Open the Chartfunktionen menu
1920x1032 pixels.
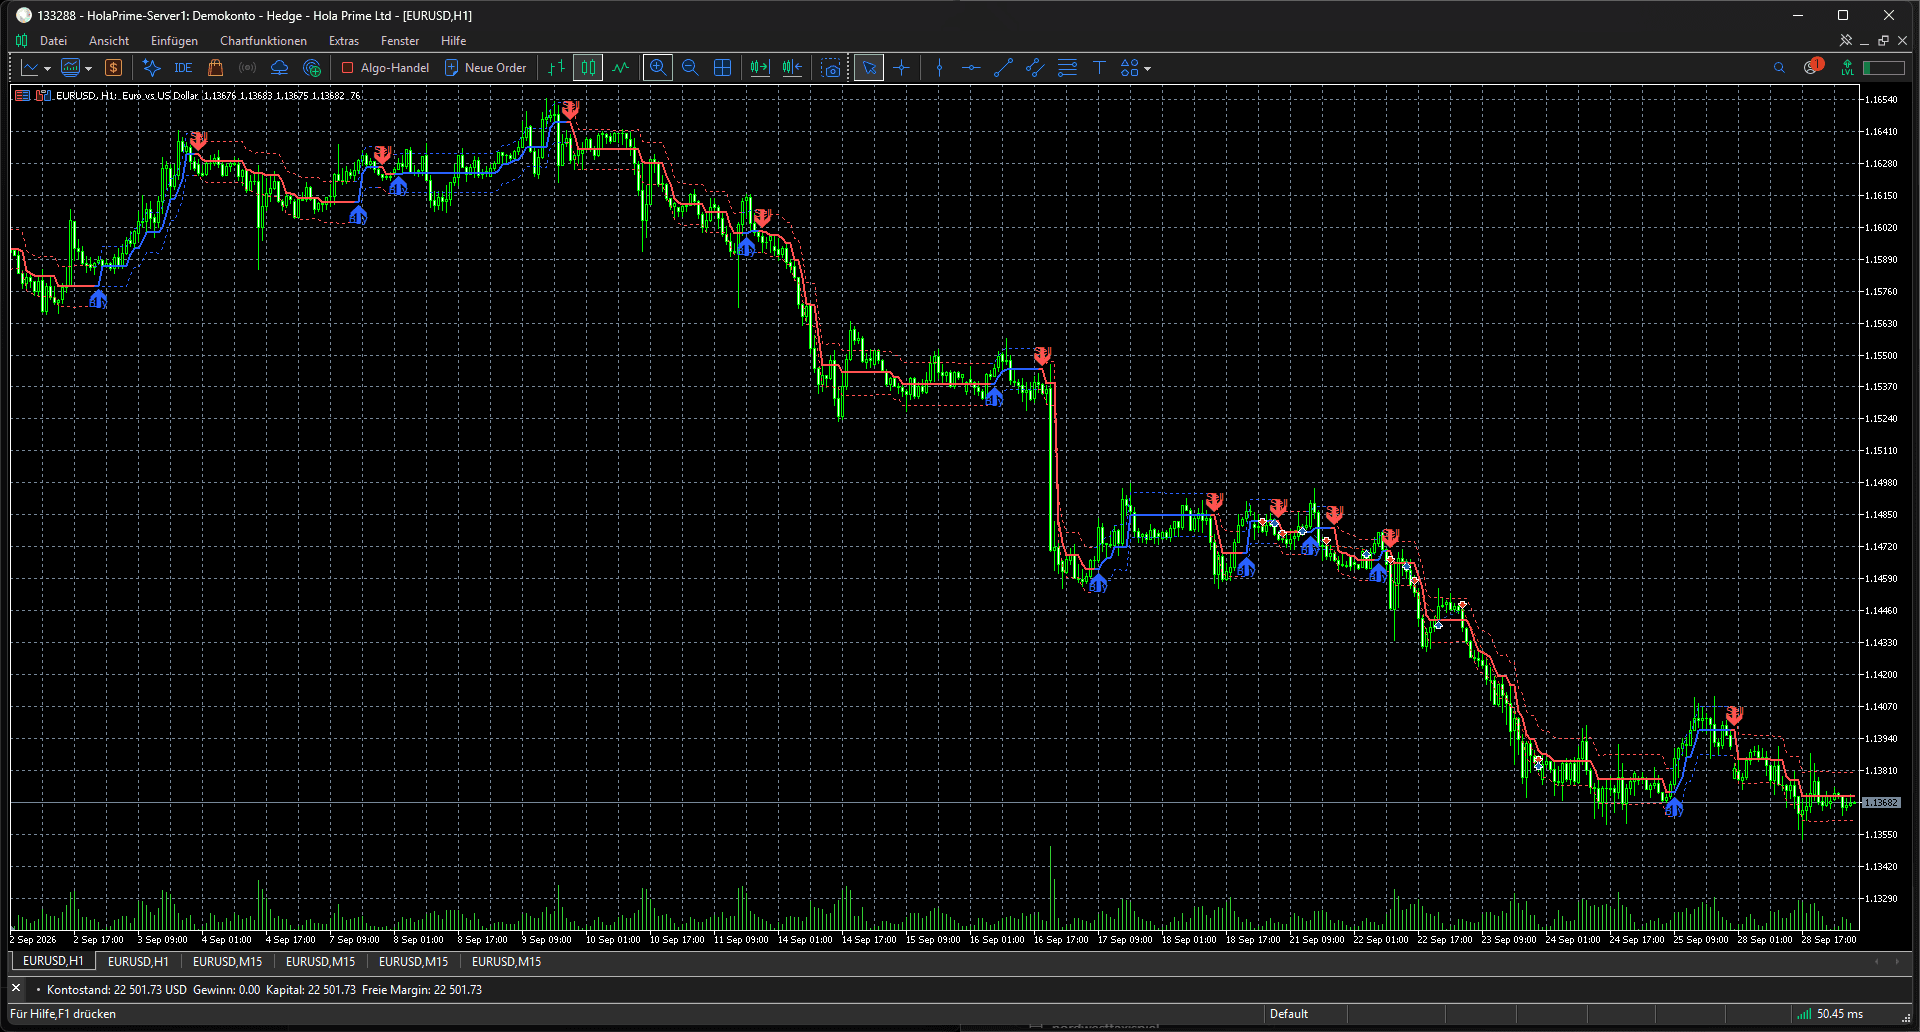point(263,41)
